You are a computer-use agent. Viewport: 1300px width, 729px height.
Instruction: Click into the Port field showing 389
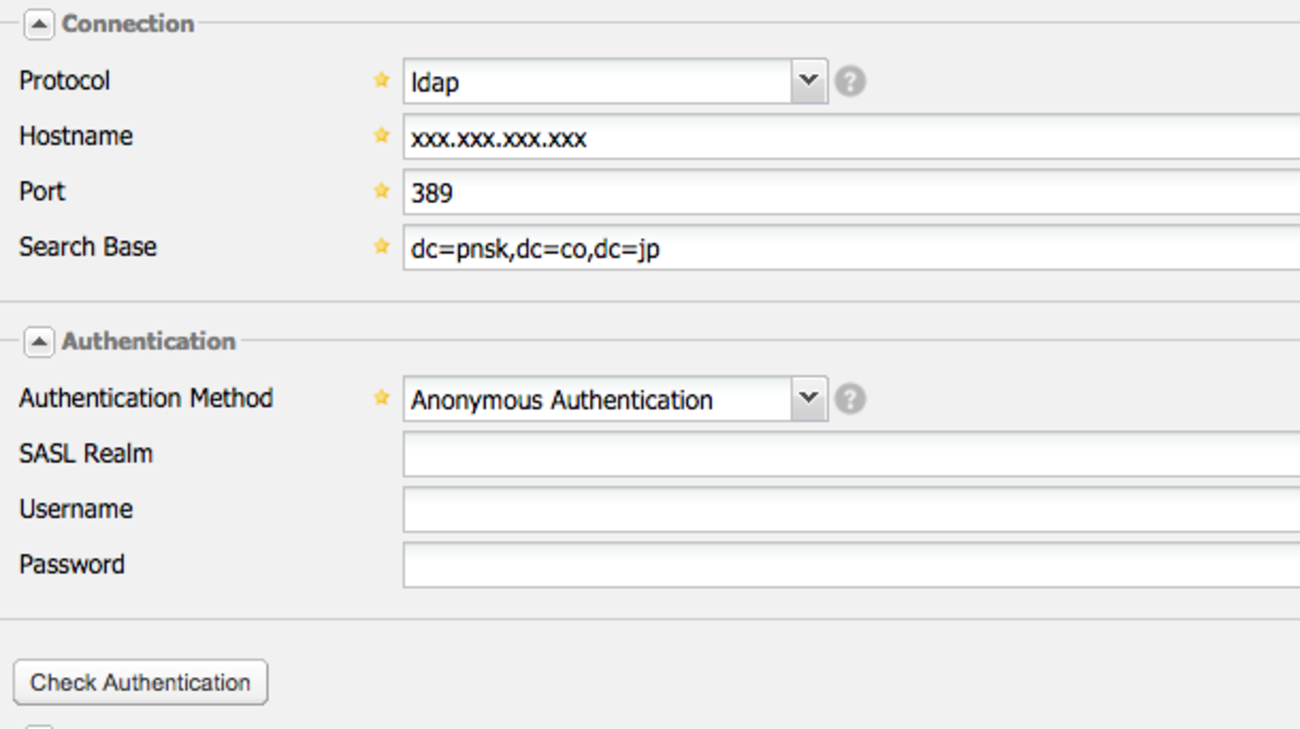pos(850,192)
